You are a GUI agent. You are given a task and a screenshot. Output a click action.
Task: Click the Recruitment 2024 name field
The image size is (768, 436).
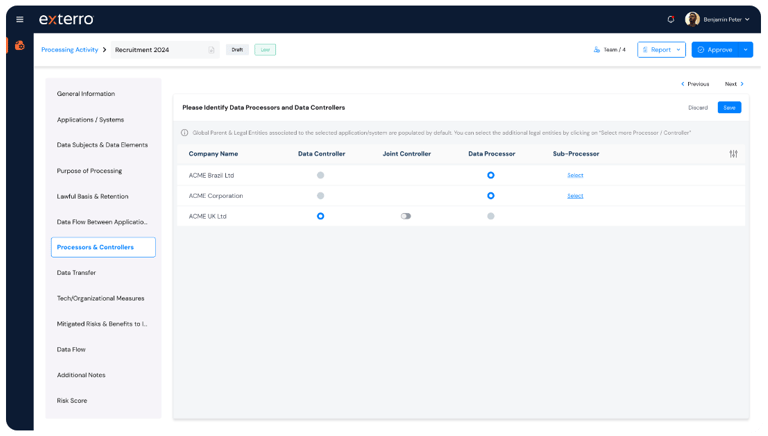(x=165, y=49)
